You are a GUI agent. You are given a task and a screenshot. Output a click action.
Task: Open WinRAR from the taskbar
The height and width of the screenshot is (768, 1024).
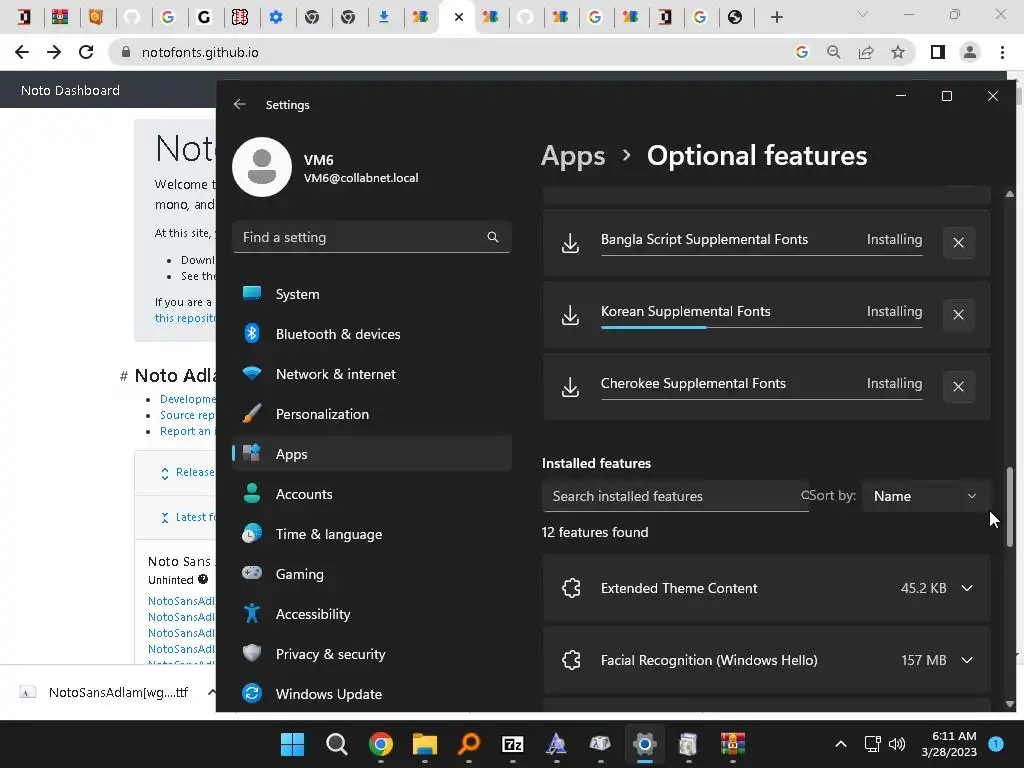pos(733,744)
